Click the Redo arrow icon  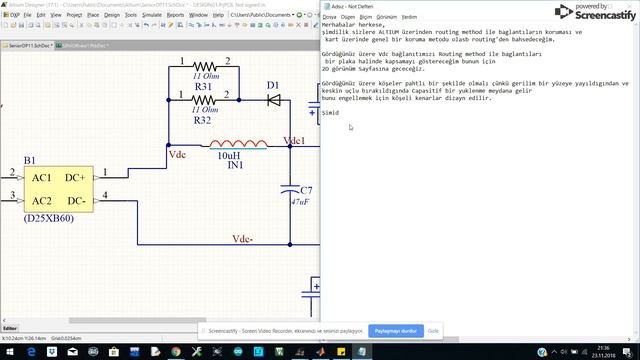tap(154, 25)
